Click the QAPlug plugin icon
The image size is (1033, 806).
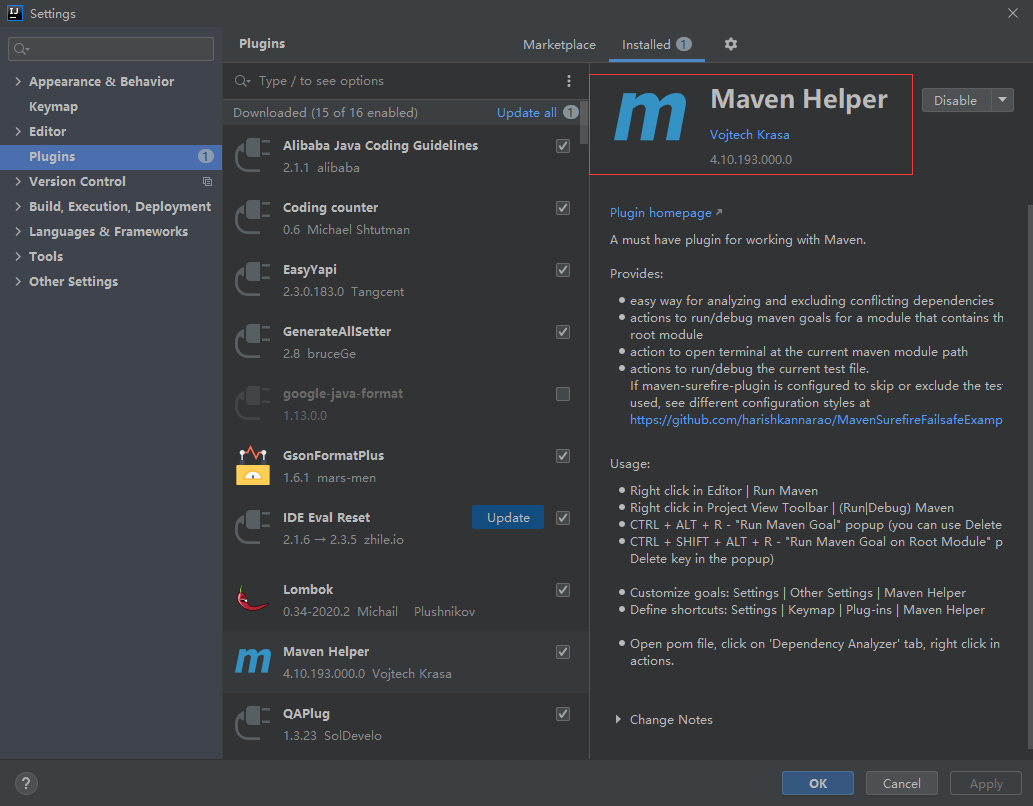[x=253, y=724]
